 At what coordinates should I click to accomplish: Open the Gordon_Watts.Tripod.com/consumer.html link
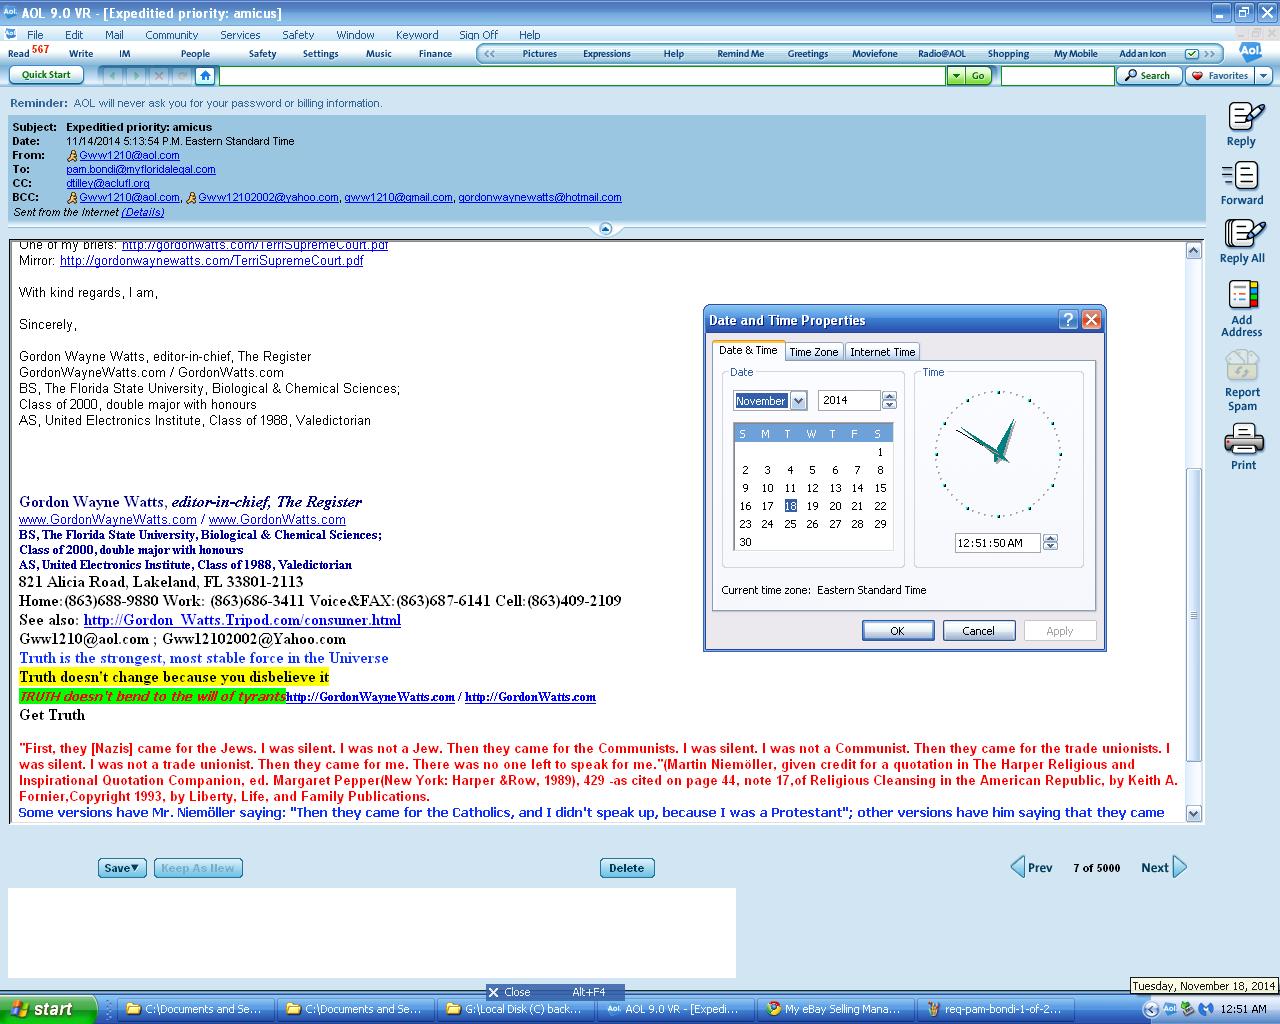pos(242,620)
